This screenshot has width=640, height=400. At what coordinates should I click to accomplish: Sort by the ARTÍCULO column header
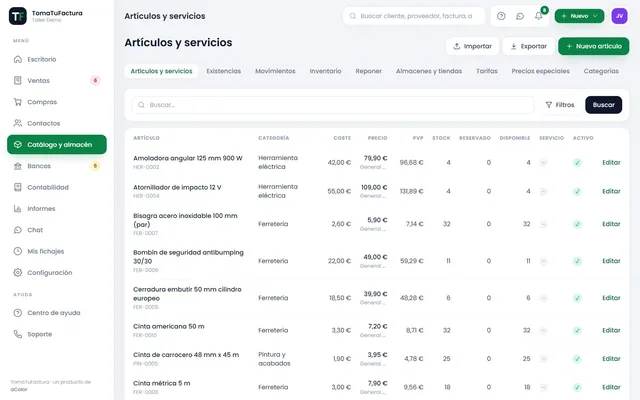146,138
